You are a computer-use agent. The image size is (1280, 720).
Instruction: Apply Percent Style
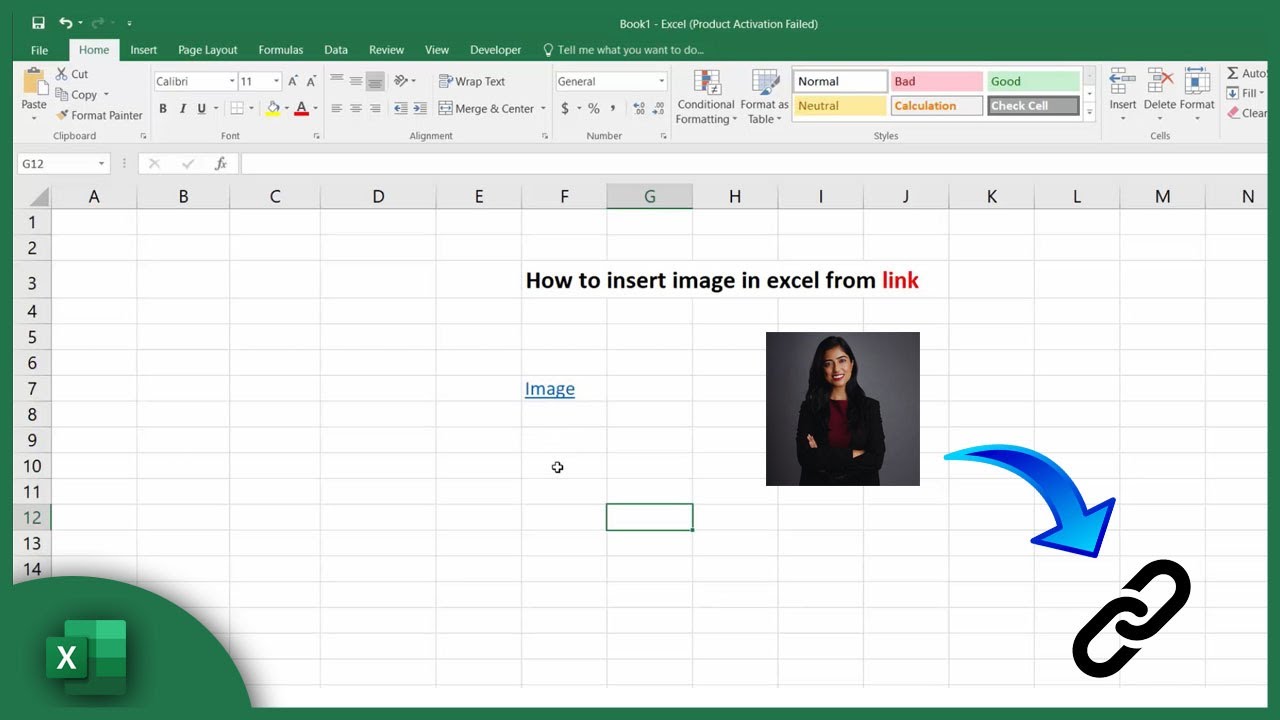(594, 108)
